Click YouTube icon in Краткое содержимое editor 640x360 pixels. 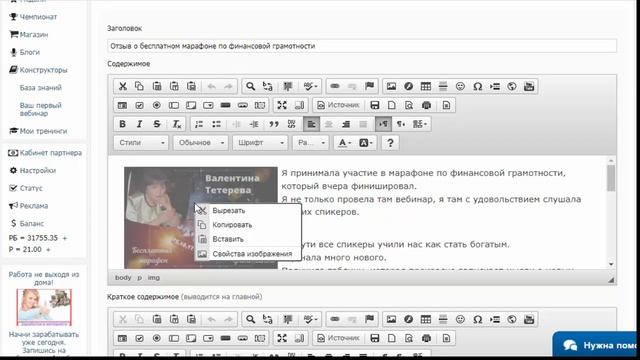529,319
